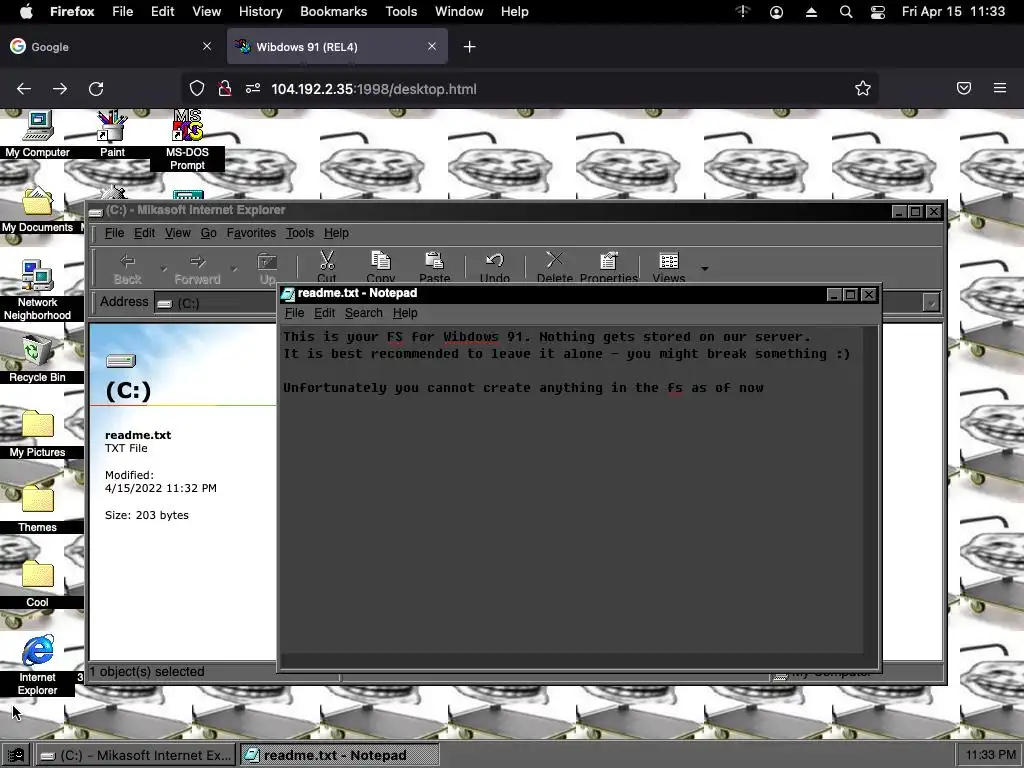The height and width of the screenshot is (768, 1024).
Task: Click the Cut toolbar button in Explorer
Action: [x=327, y=267]
